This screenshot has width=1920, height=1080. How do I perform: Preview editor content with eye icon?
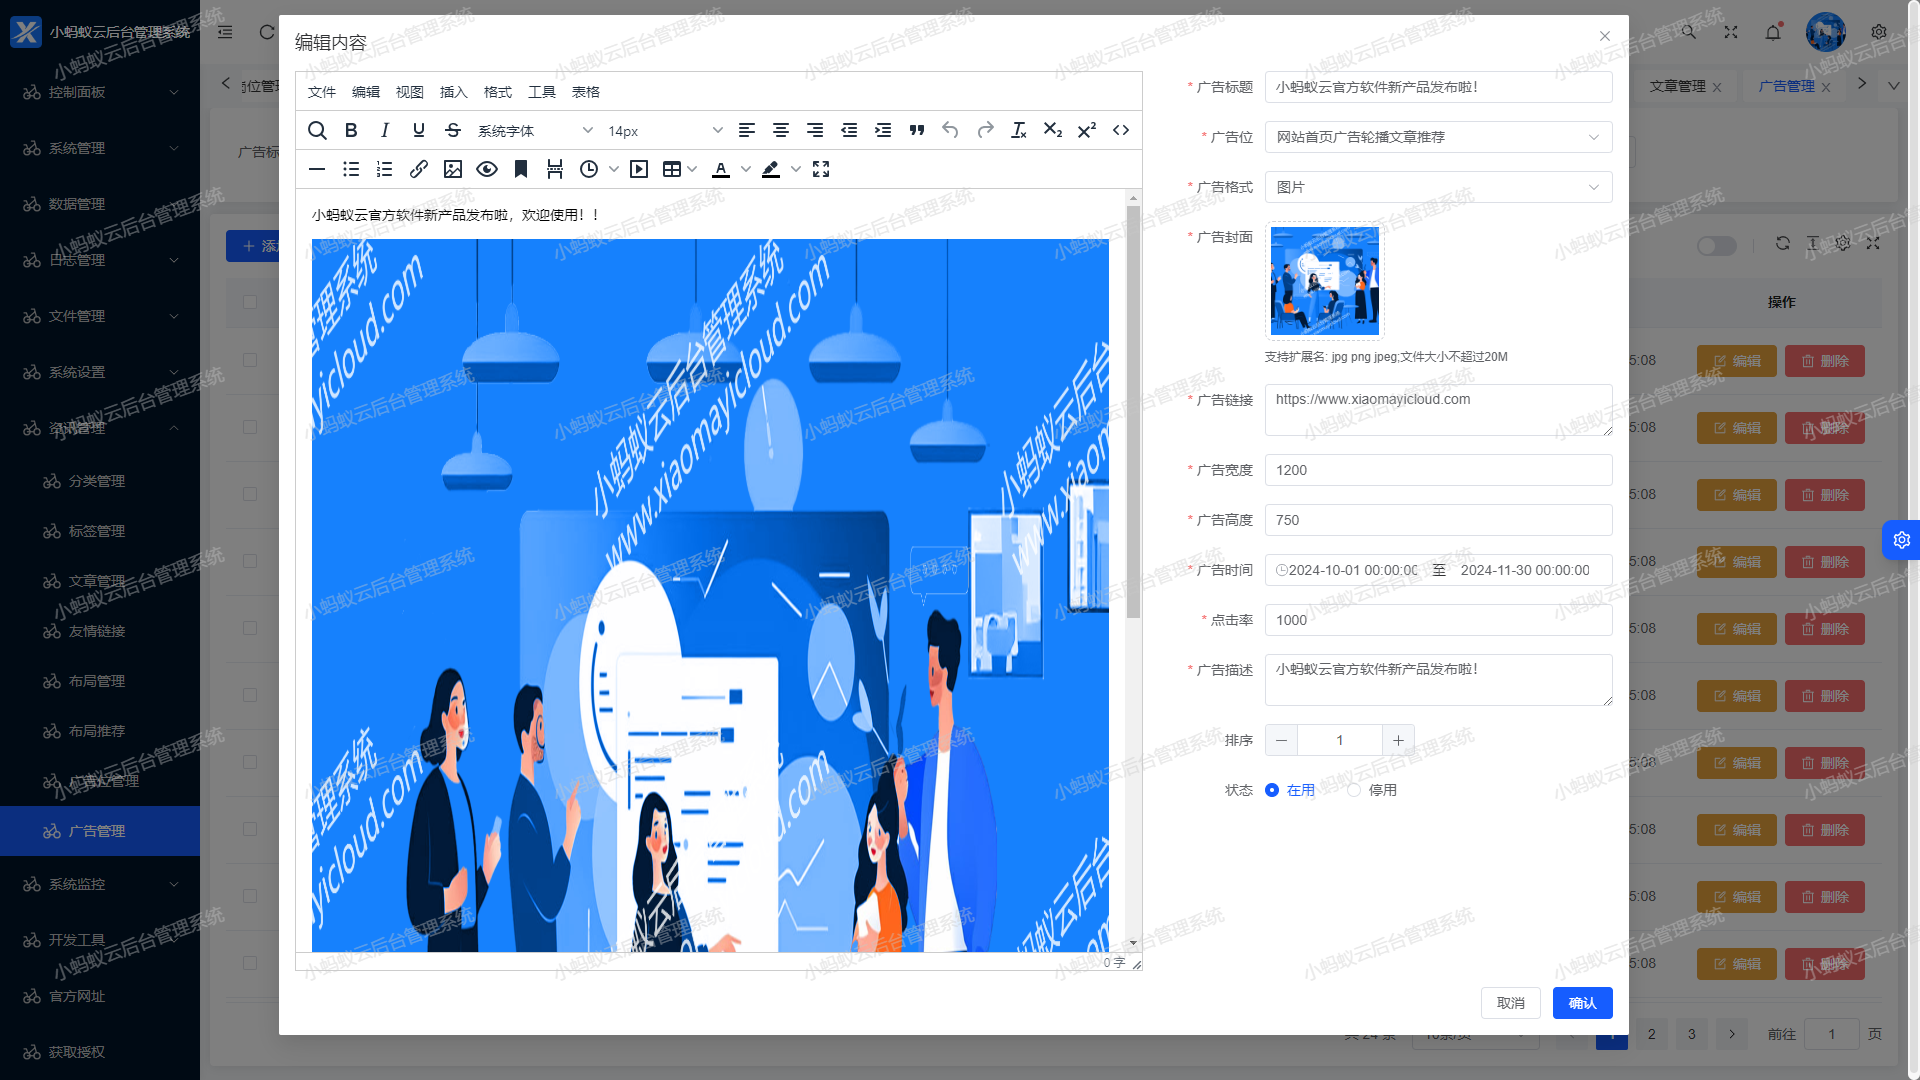click(x=487, y=169)
